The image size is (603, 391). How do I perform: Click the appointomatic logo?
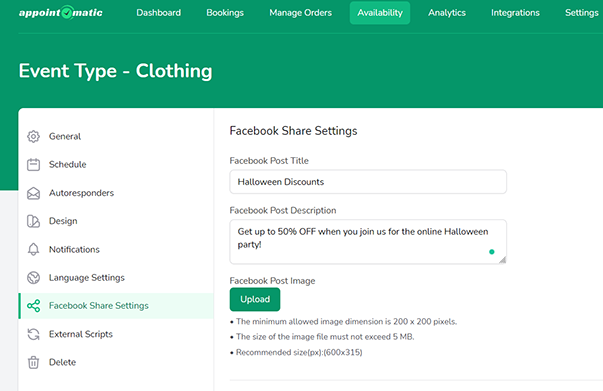[61, 13]
